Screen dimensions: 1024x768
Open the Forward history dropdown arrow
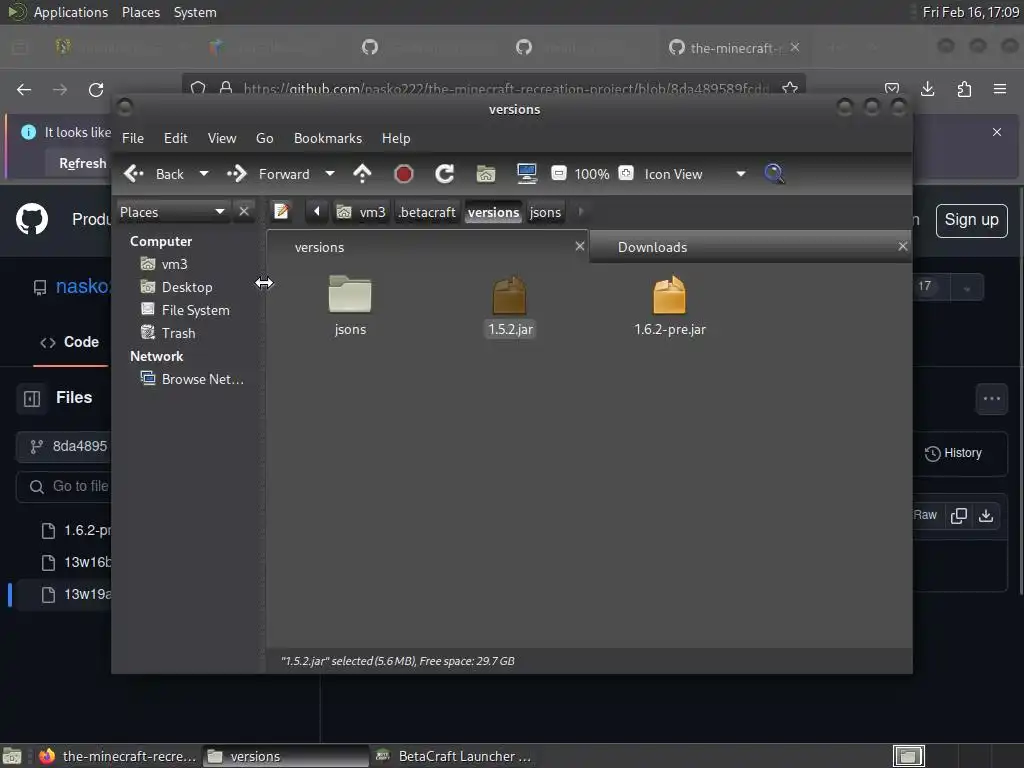click(x=330, y=174)
